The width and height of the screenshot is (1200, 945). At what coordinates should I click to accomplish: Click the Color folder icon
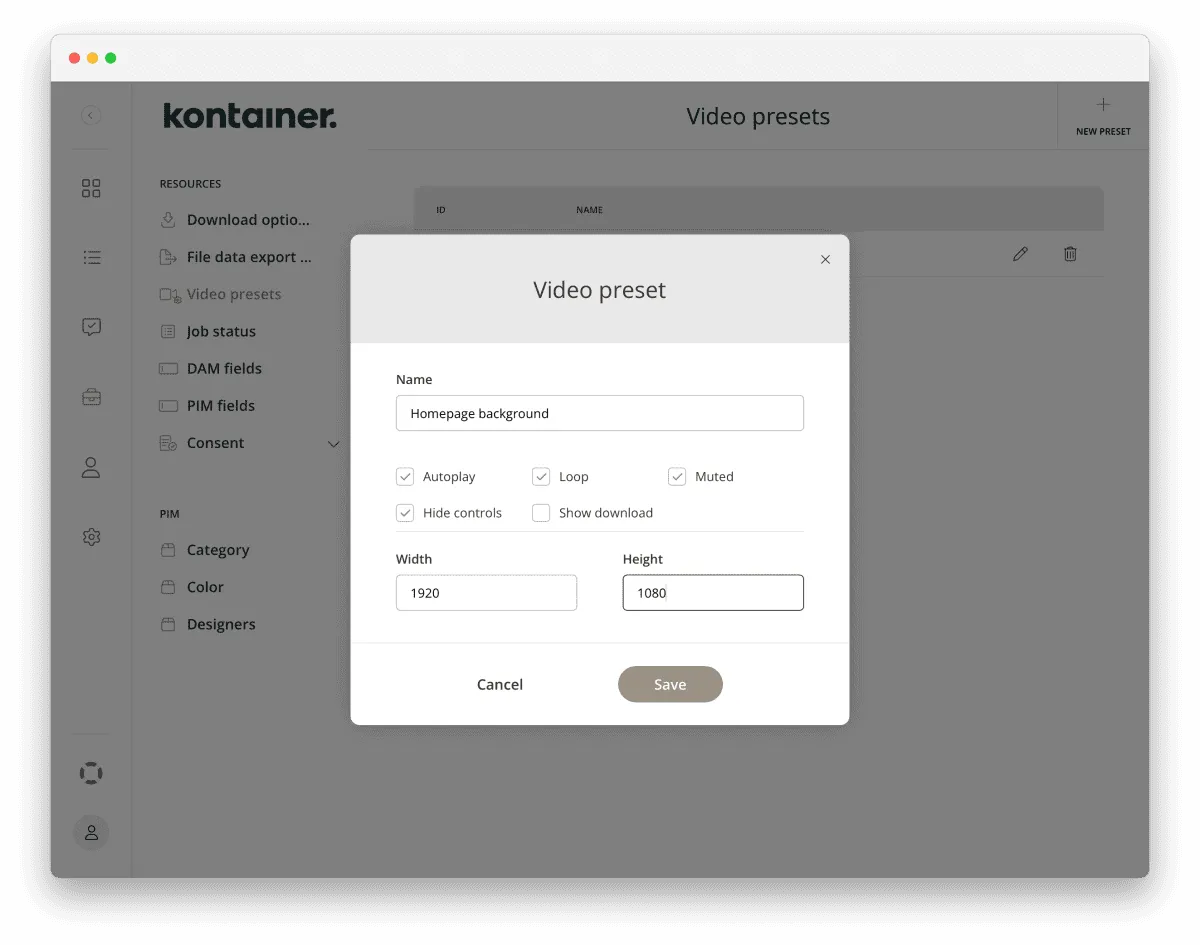coord(168,587)
